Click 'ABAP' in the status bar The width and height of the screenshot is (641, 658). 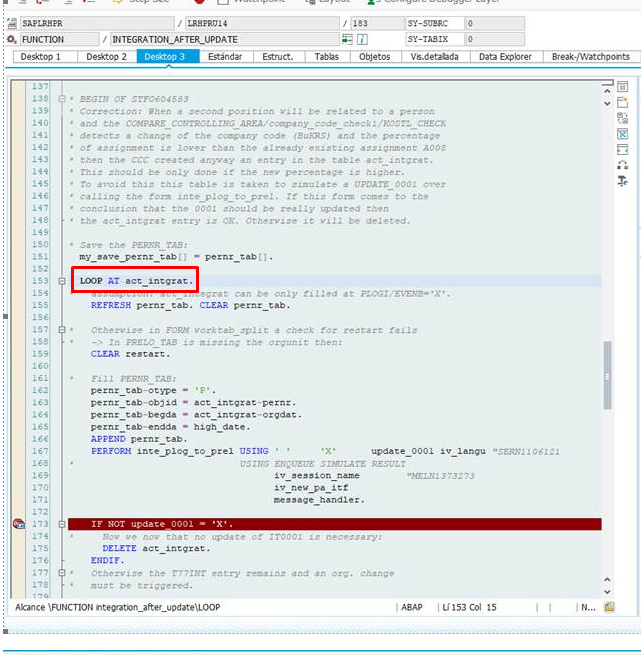[412, 607]
